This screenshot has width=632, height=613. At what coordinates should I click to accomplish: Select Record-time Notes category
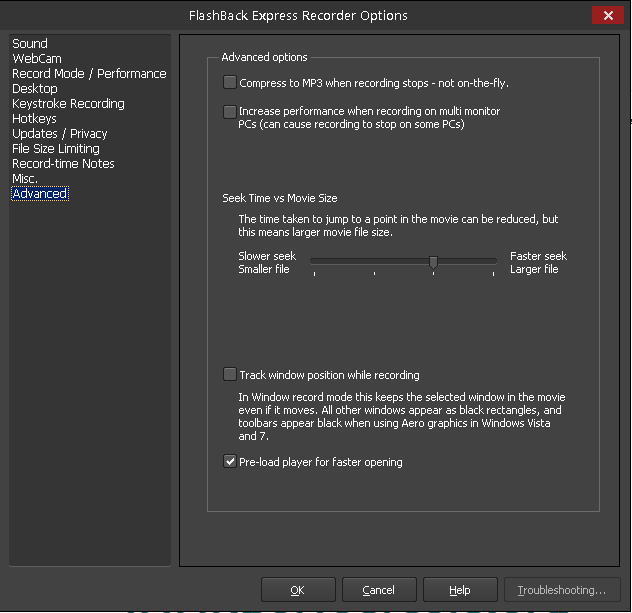click(x=63, y=163)
